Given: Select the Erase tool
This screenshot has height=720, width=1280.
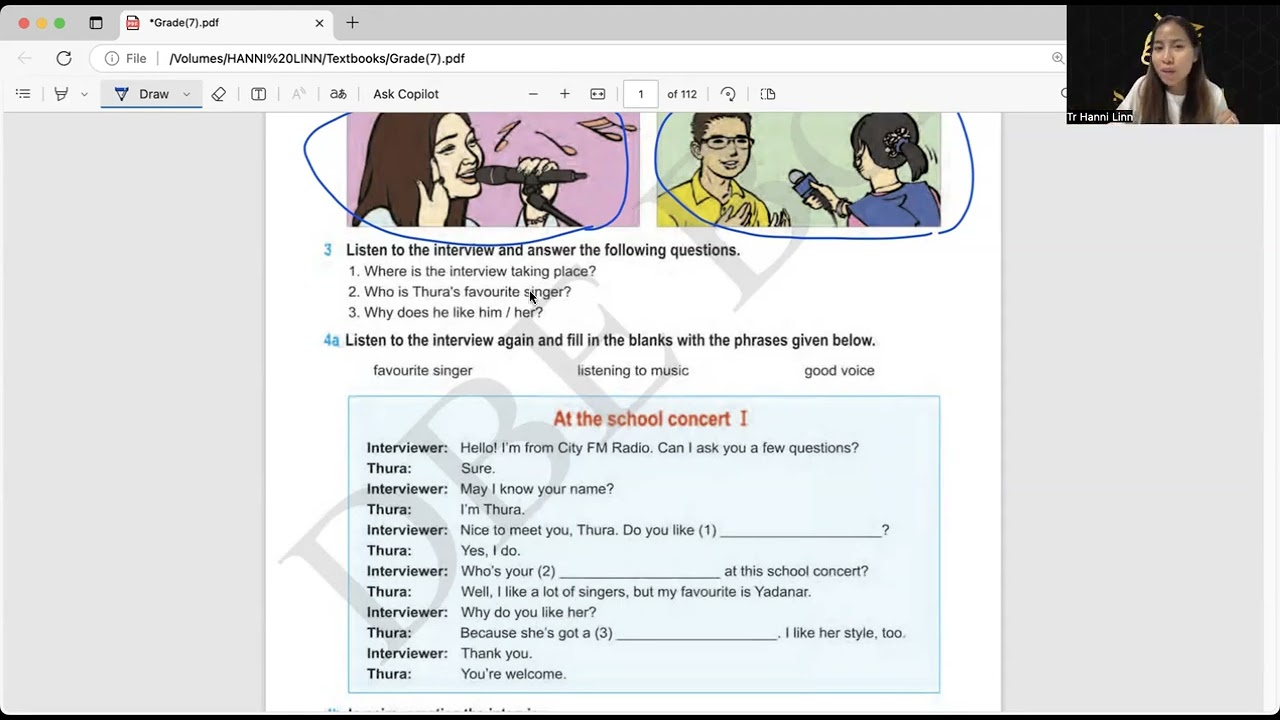Looking at the screenshot, I should [x=218, y=94].
